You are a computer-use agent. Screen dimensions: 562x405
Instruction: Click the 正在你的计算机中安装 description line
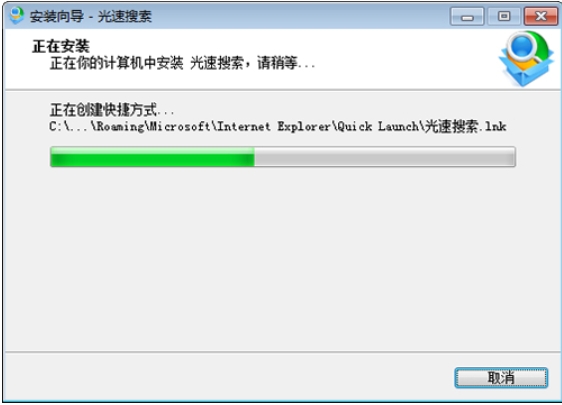click(x=182, y=63)
